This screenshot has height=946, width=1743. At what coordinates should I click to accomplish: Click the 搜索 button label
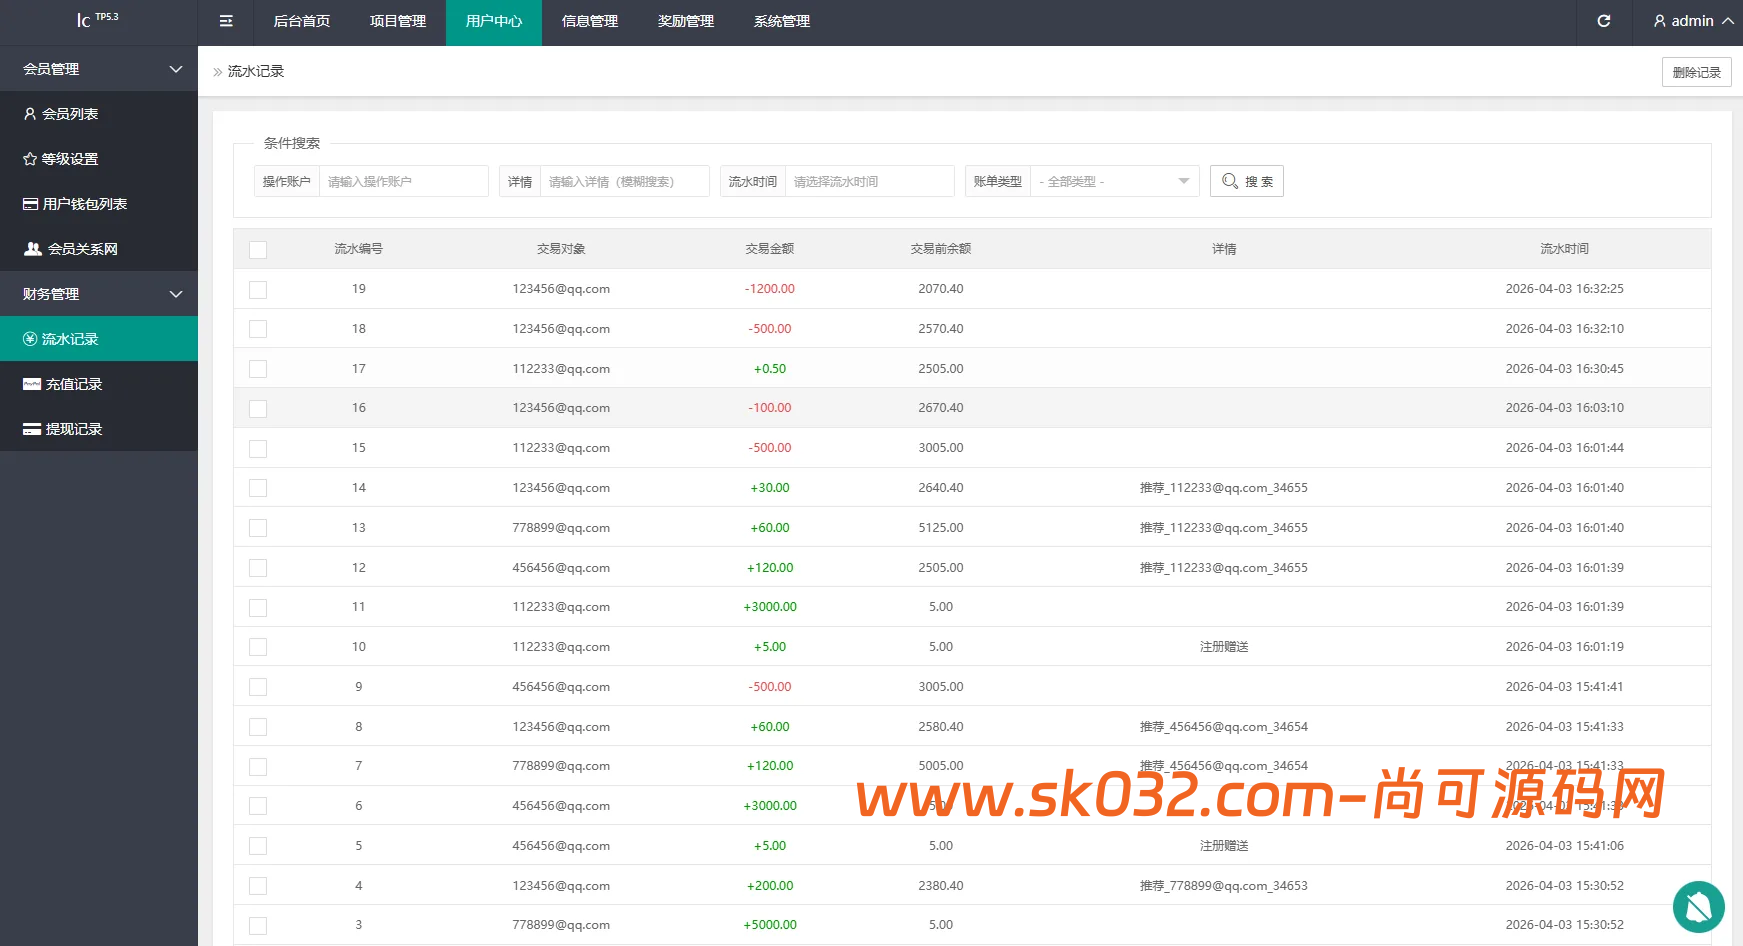click(x=1259, y=182)
